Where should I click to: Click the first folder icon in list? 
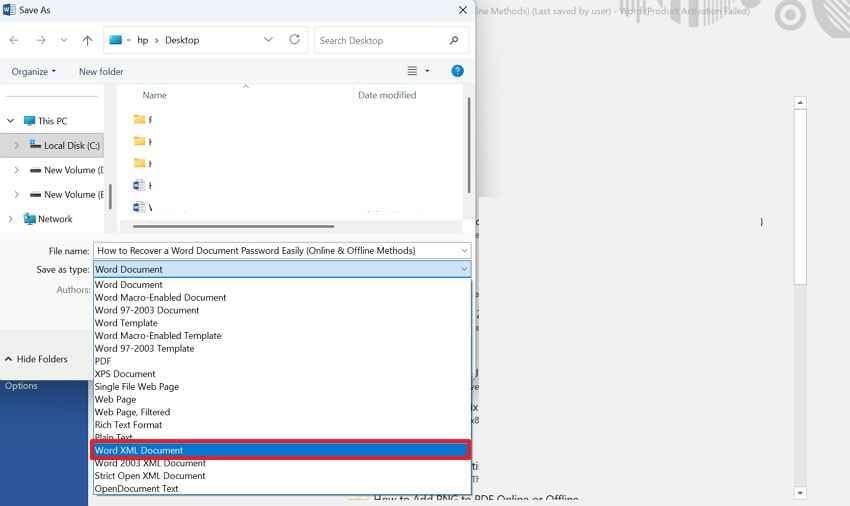click(x=139, y=119)
